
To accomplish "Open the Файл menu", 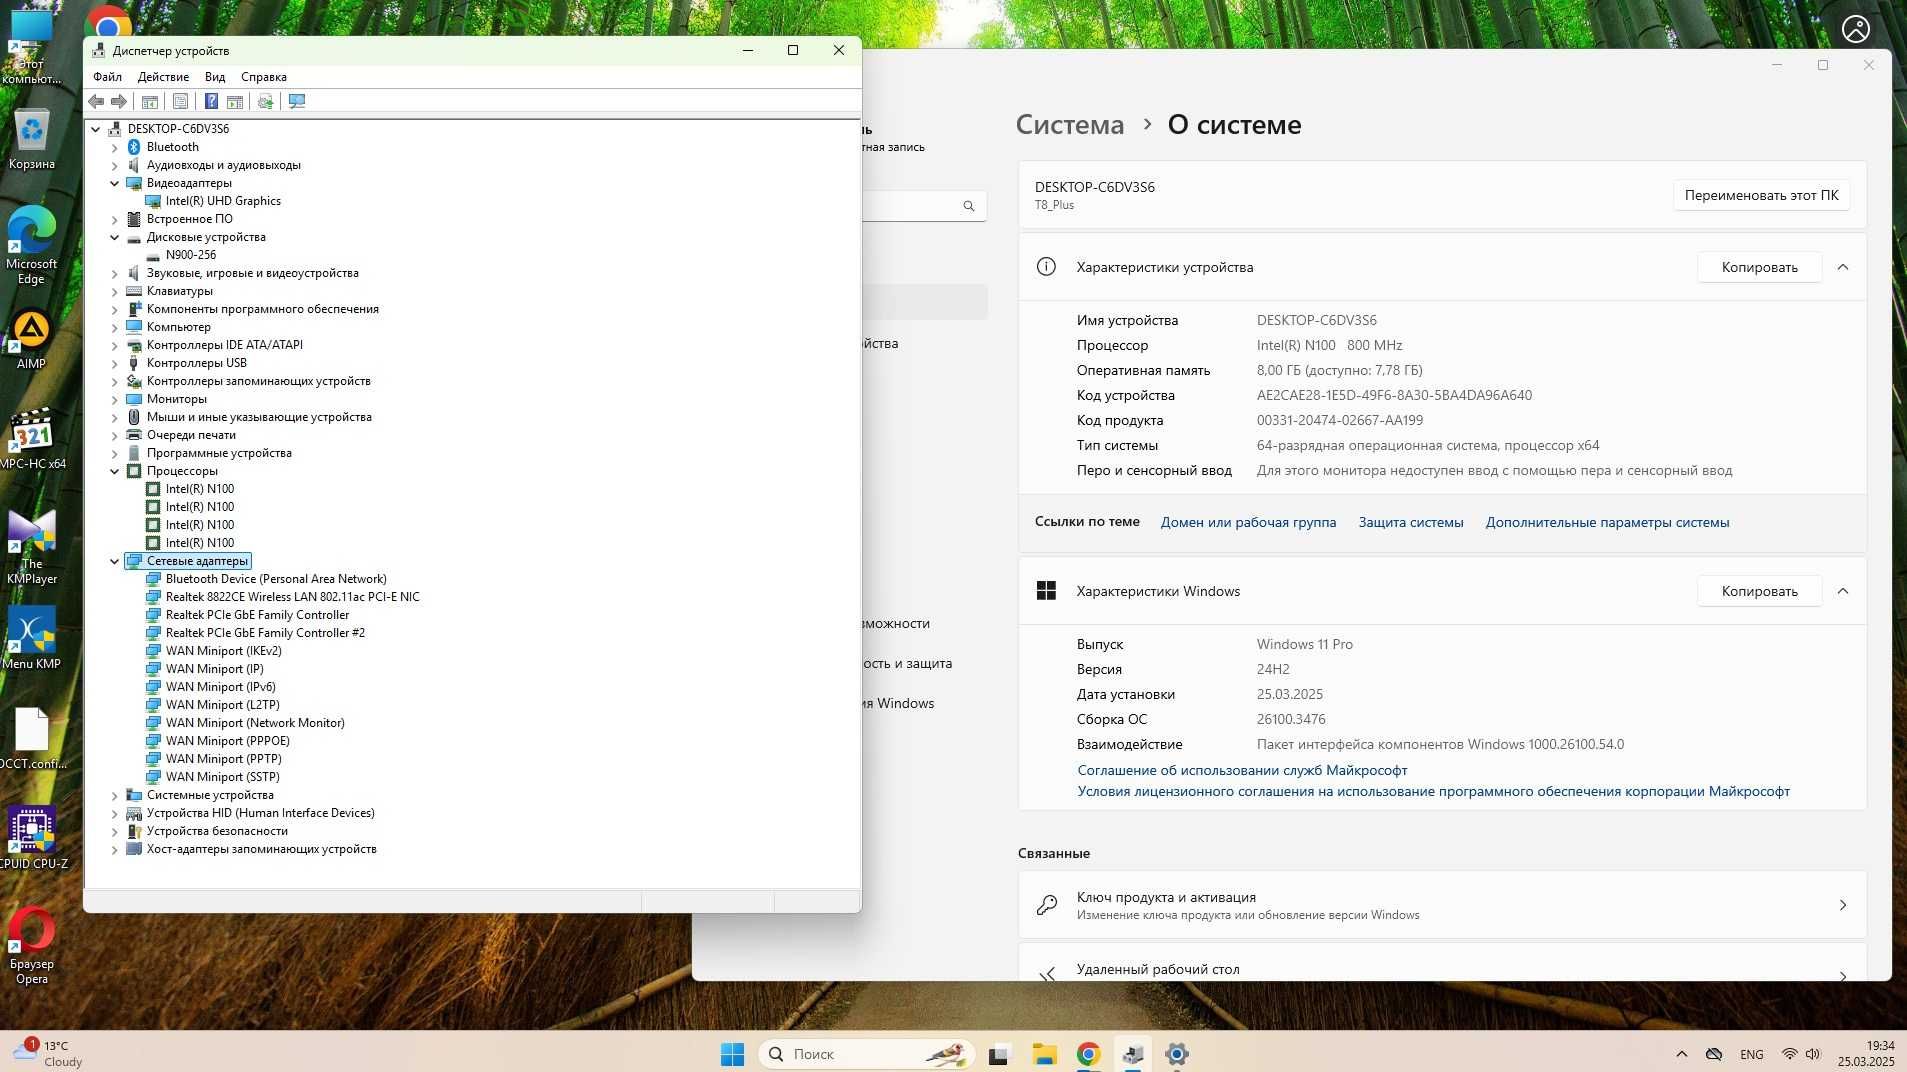I will 107,77.
